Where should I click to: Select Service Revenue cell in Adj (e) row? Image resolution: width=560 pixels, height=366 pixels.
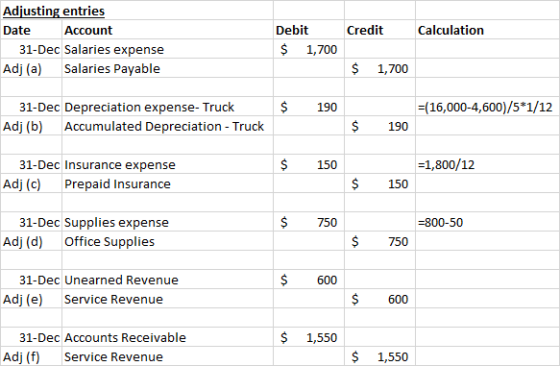(168, 299)
